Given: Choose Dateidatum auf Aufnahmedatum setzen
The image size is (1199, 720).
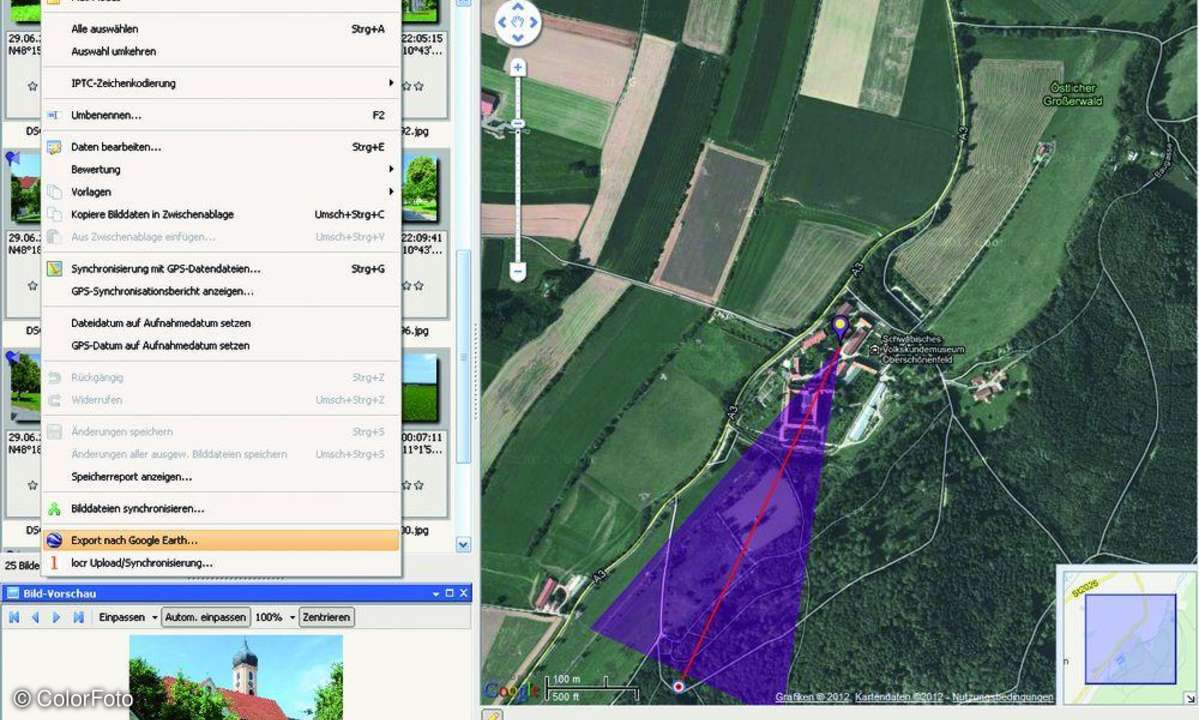Looking at the screenshot, I should (221, 323).
